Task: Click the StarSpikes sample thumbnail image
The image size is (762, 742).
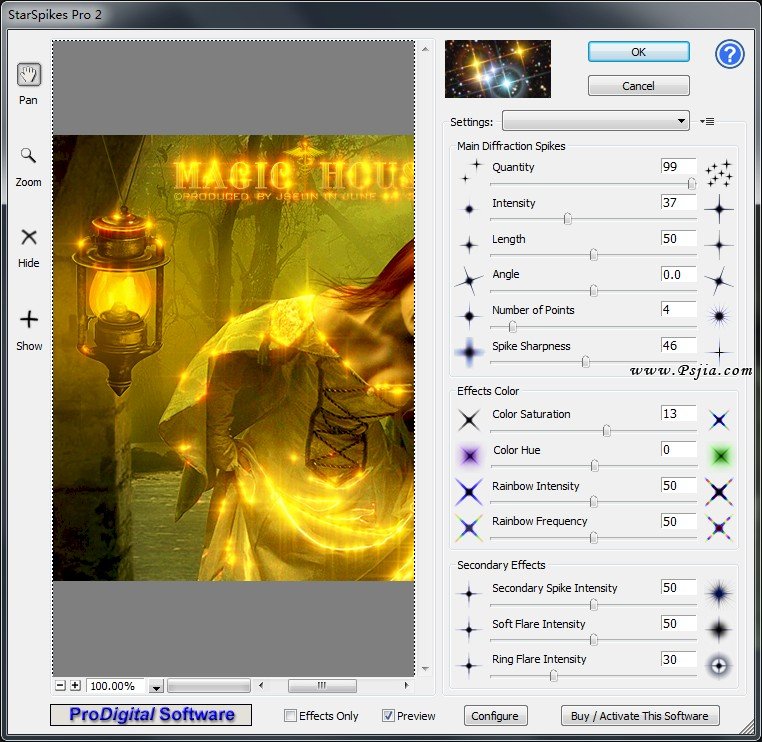Action: pyautogui.click(x=498, y=69)
